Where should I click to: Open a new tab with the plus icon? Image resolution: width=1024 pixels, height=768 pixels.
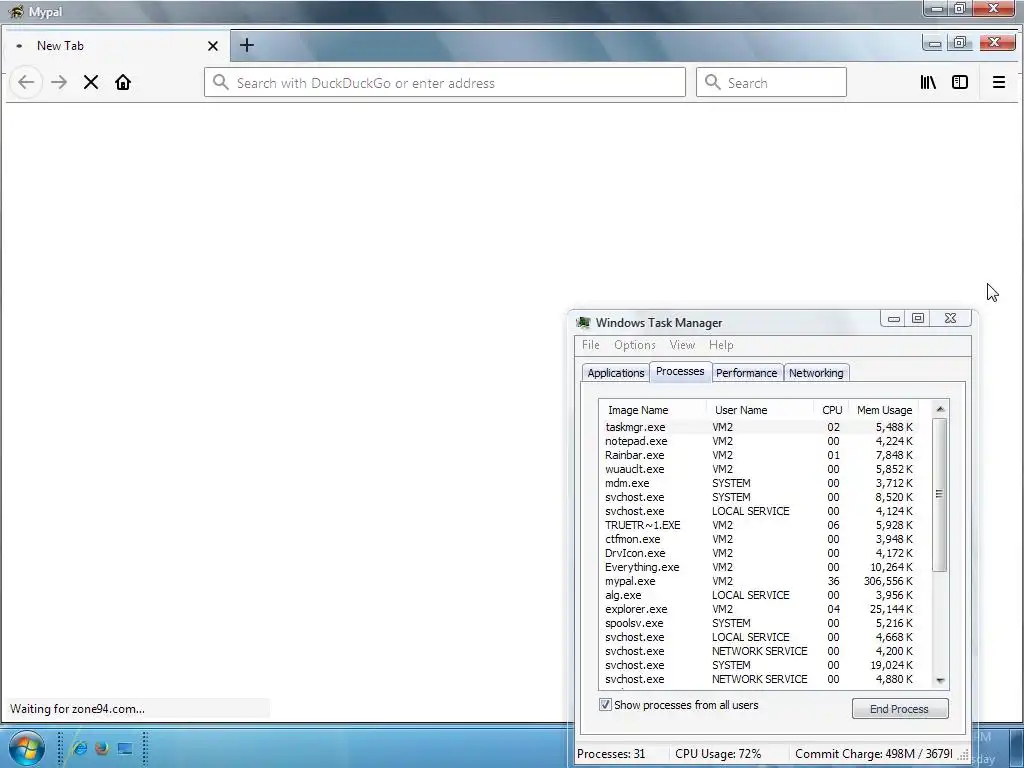point(246,45)
